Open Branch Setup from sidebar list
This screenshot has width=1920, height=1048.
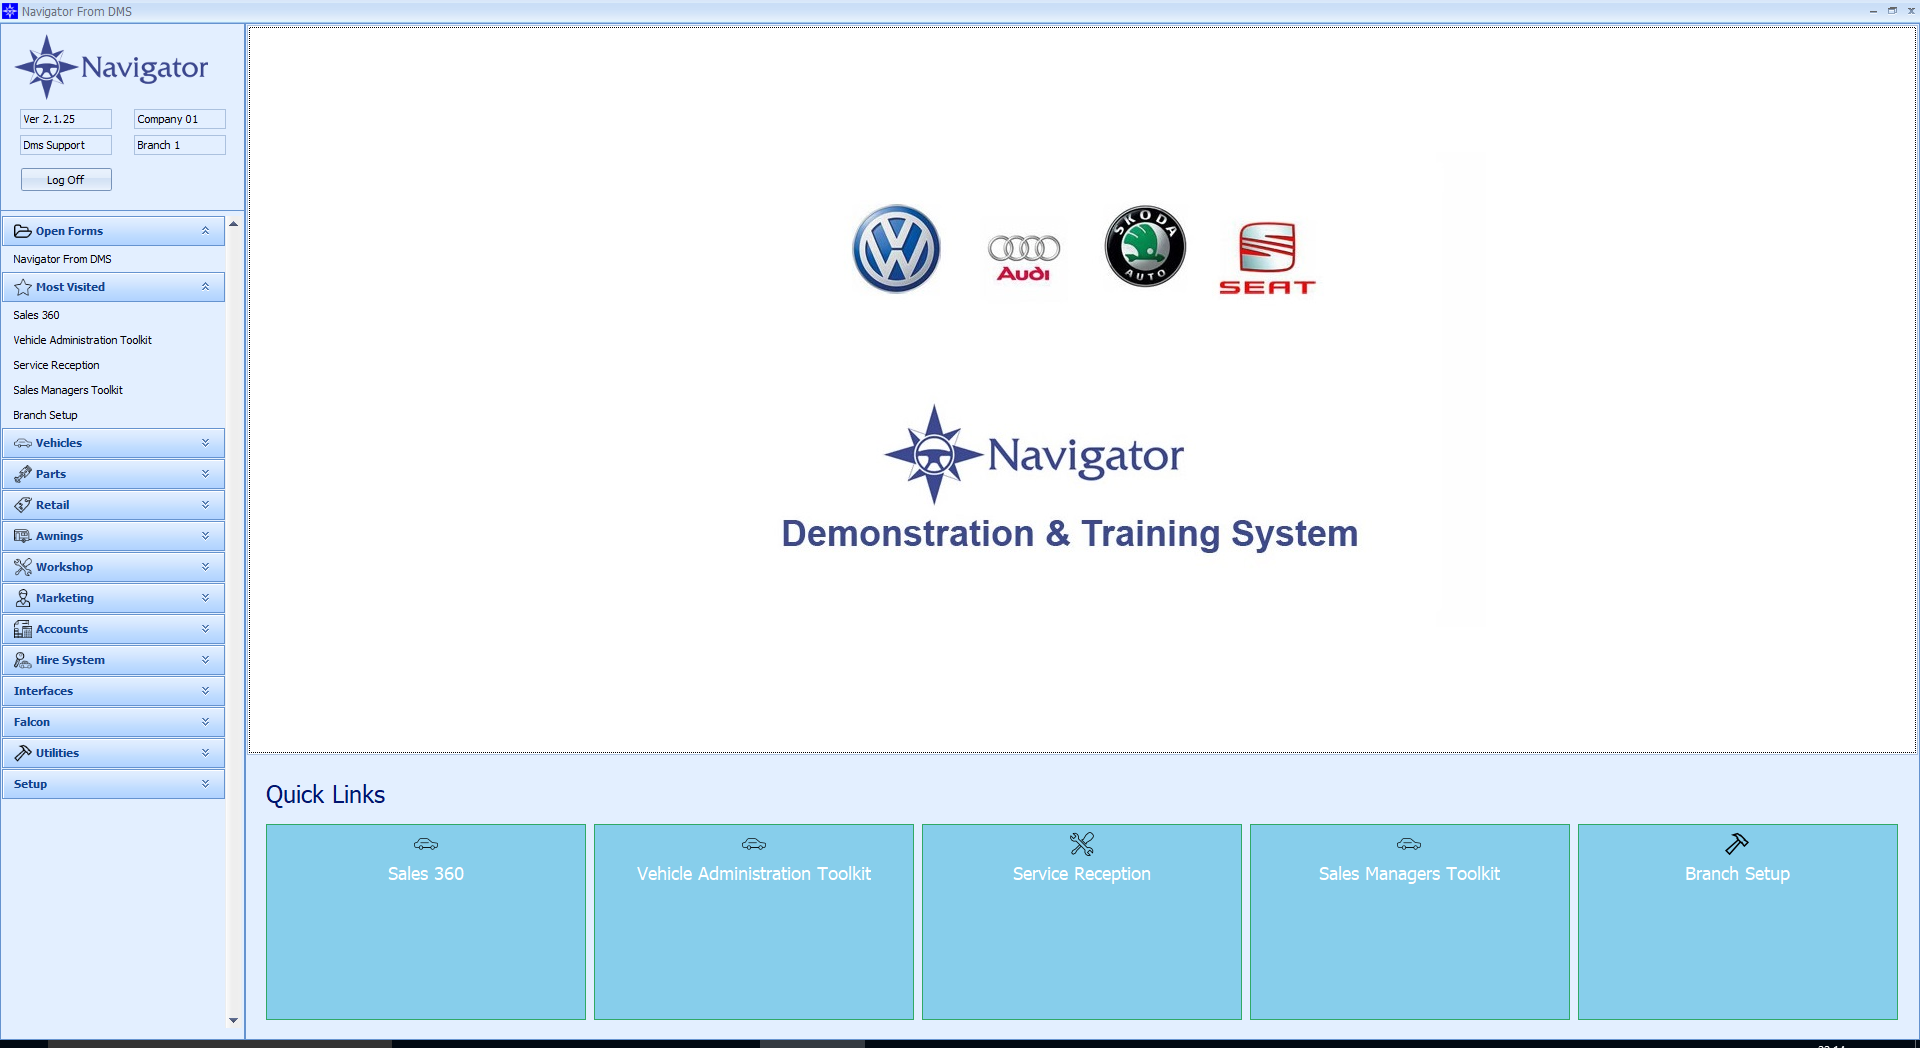click(x=45, y=415)
